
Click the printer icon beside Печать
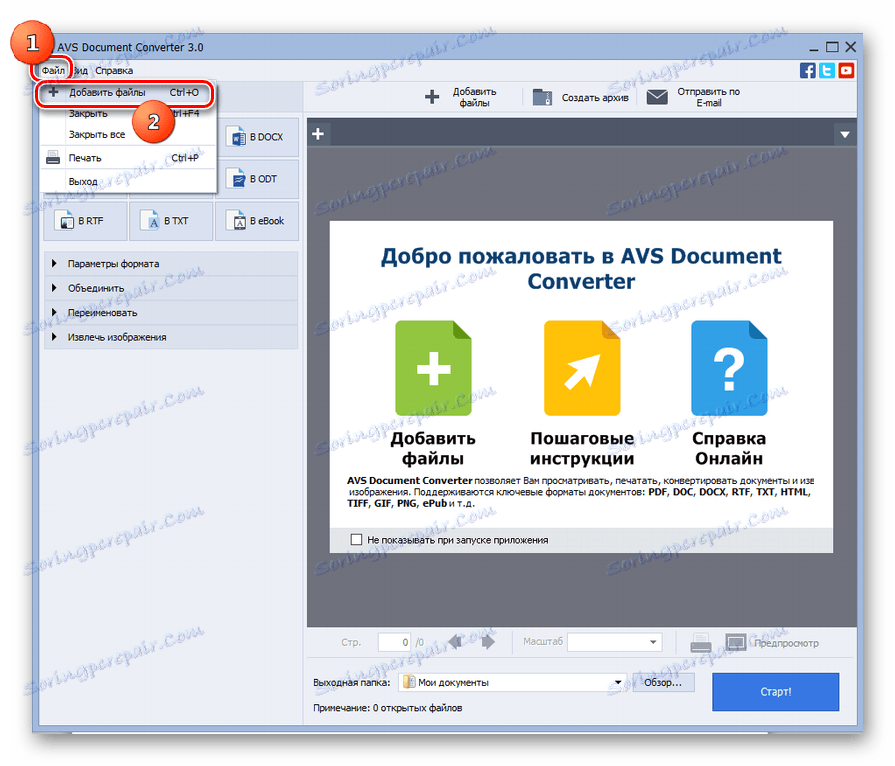[53, 158]
